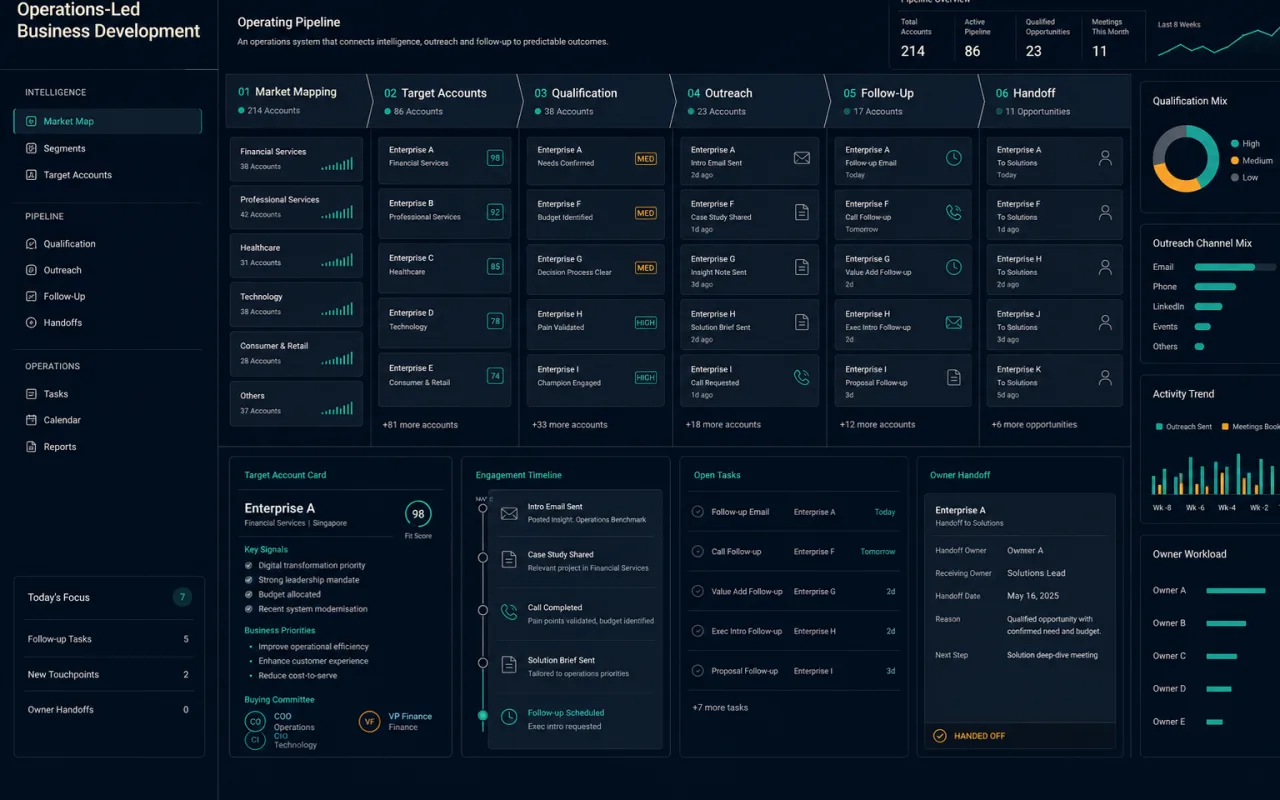
Task: Toggle Recent system modernisation signal check
Action: click(249, 609)
